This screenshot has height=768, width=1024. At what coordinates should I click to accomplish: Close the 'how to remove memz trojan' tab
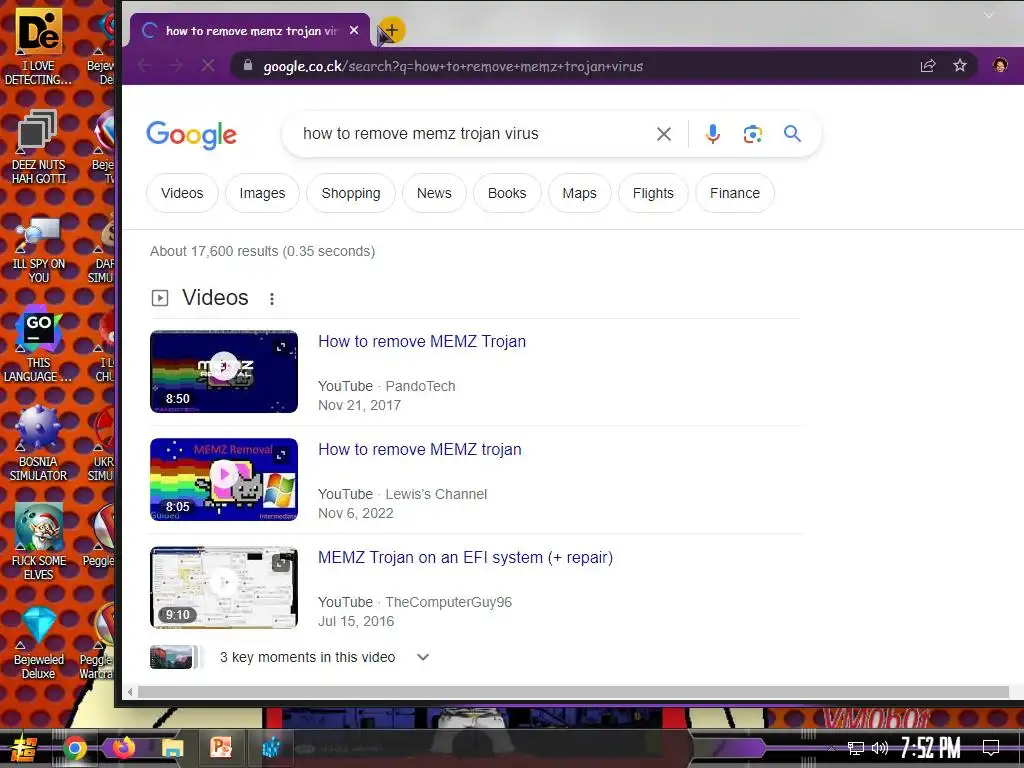[354, 30]
